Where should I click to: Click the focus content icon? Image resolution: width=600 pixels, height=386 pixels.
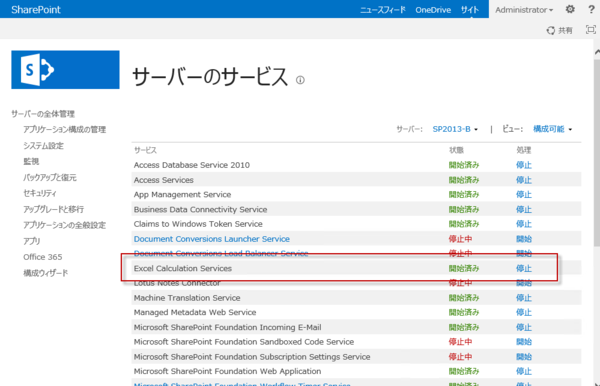pos(591,30)
